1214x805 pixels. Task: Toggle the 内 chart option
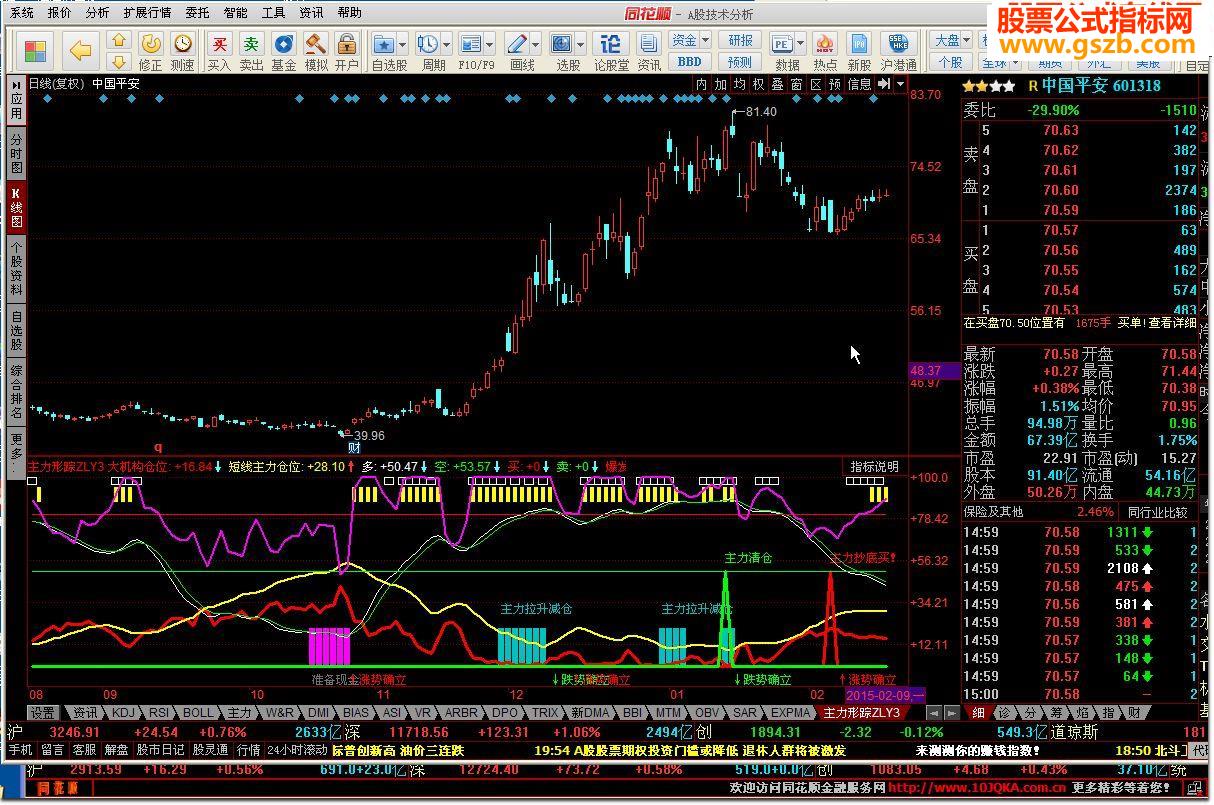click(702, 85)
